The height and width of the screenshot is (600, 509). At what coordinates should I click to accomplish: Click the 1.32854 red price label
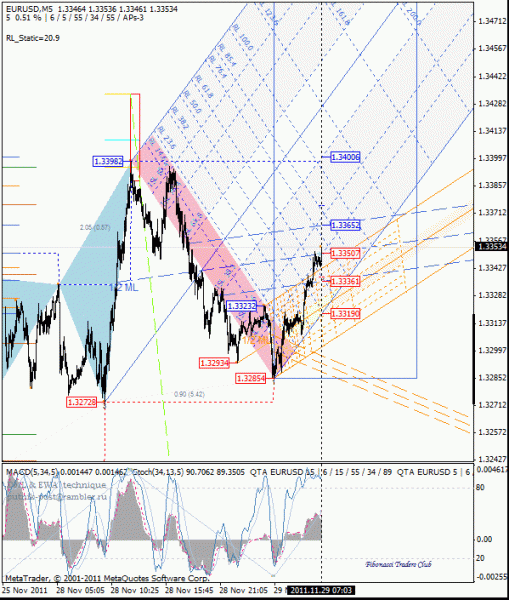point(251,379)
